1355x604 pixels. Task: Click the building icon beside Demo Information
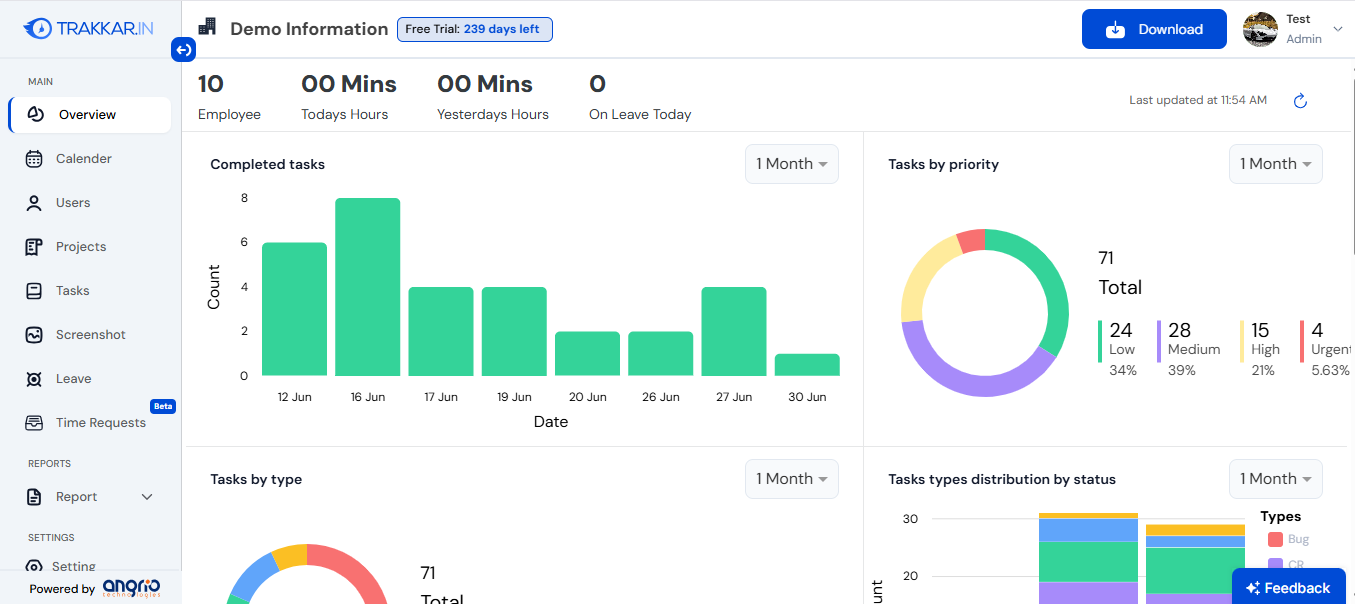pos(207,27)
